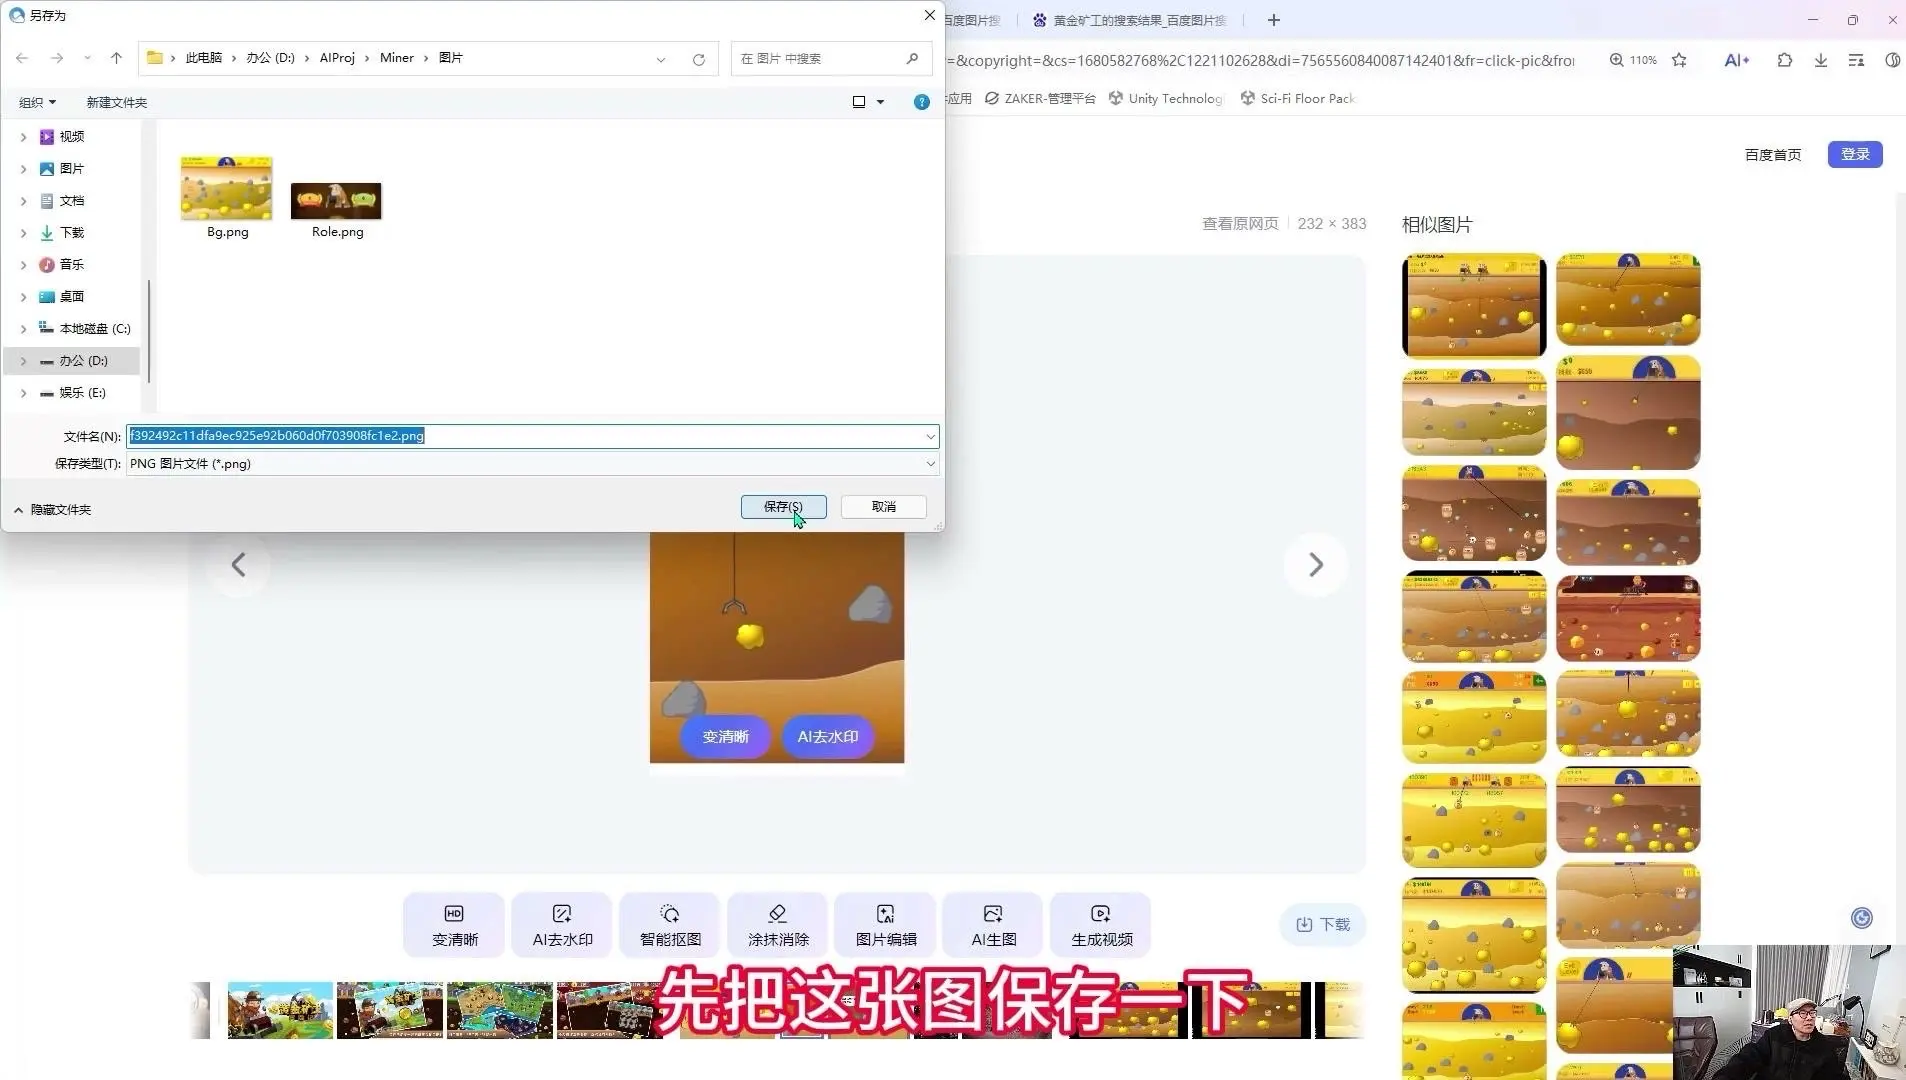Image resolution: width=1906 pixels, height=1080 pixels.
Task: Open the 智能抠图 smart cutout tool
Action: pos(670,925)
